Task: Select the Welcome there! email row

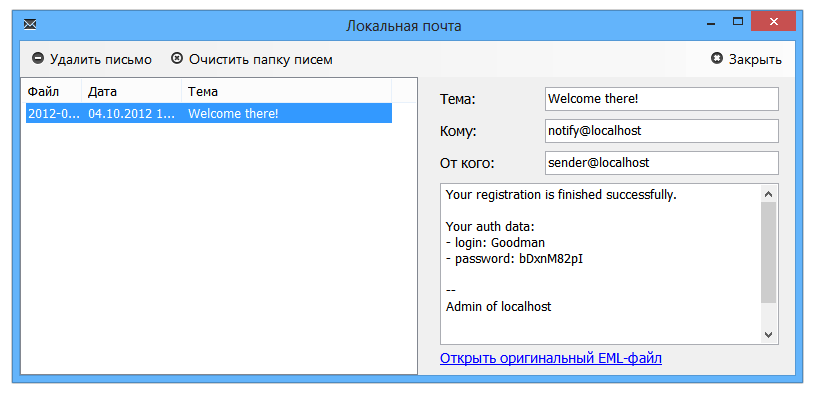Action: [209, 113]
